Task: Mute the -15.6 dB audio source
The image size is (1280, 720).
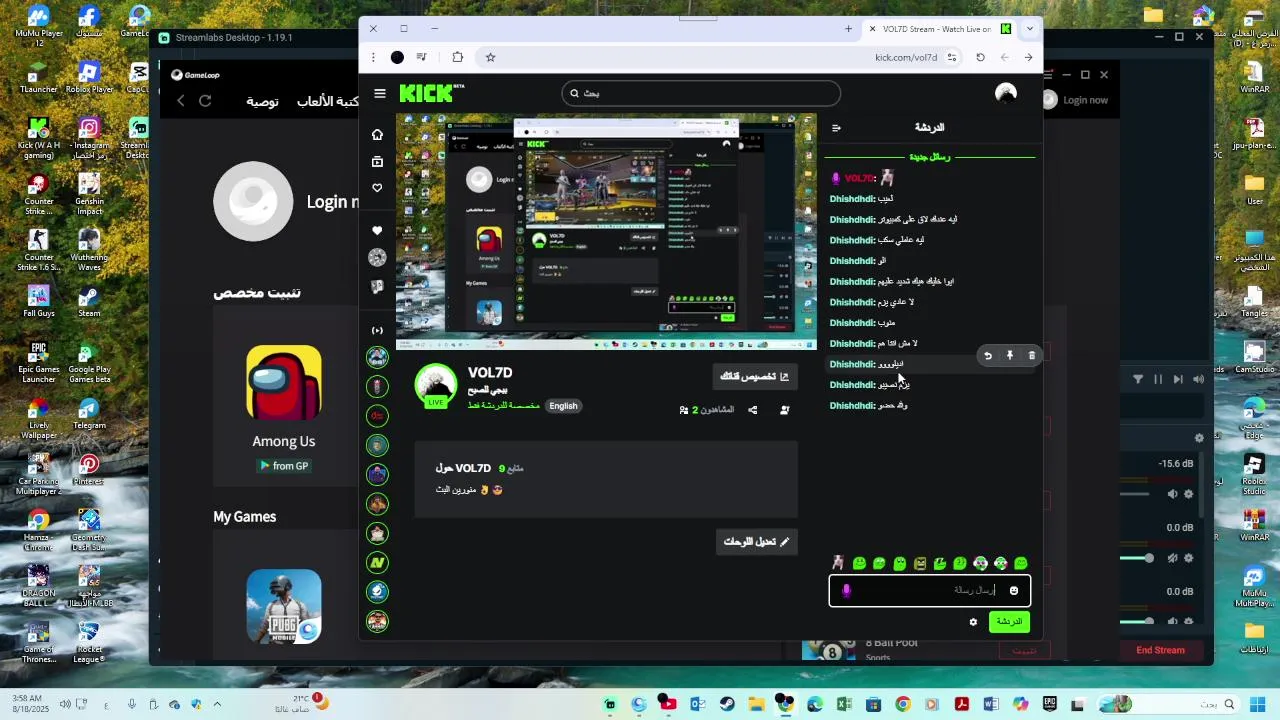Action: coord(1173,494)
